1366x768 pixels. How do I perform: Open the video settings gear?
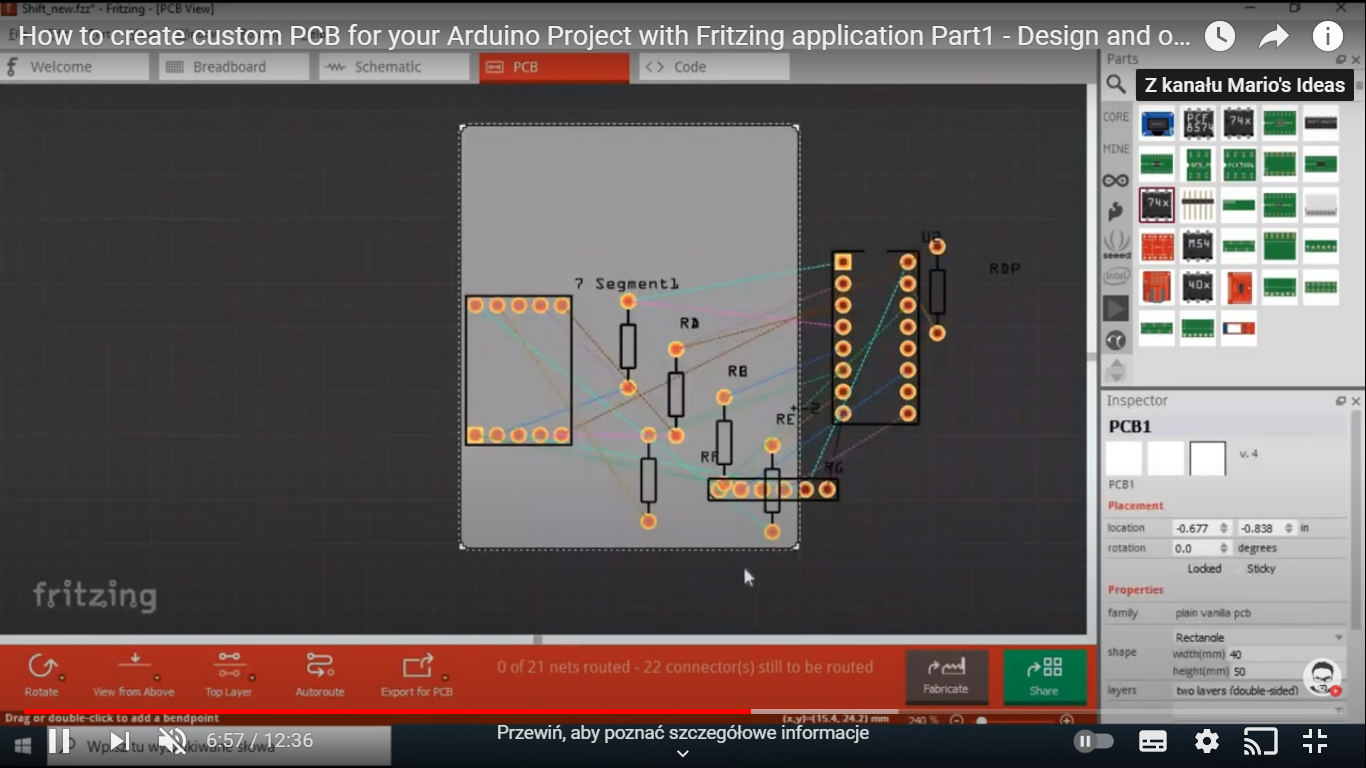1207,741
